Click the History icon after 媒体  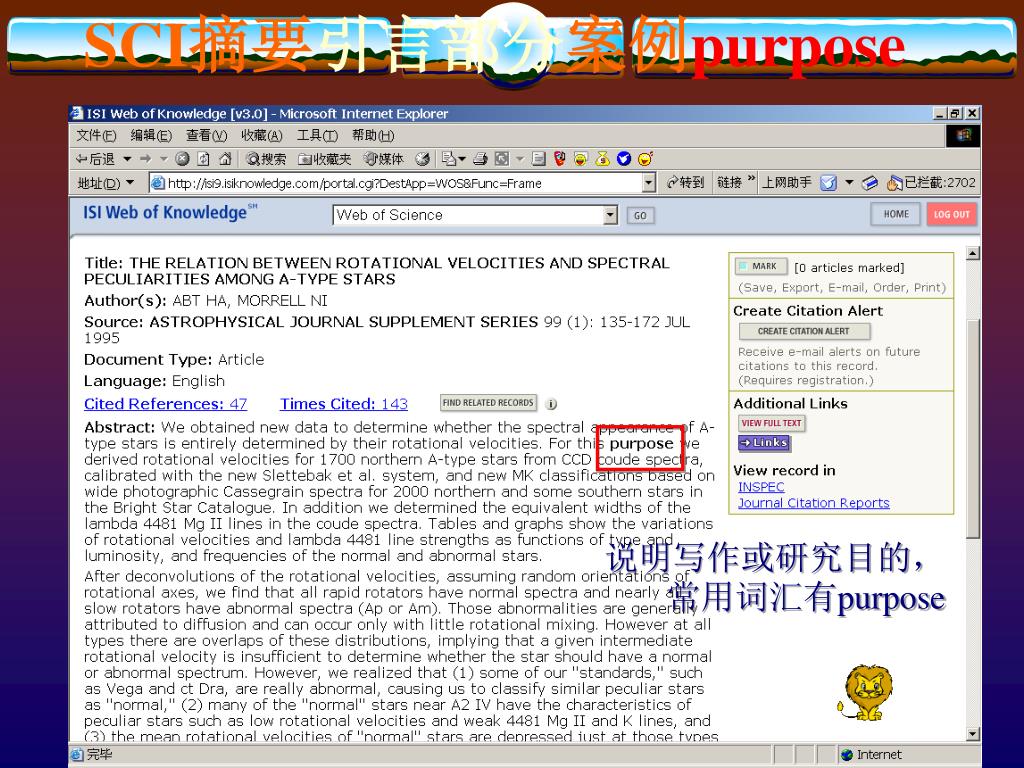(x=423, y=159)
